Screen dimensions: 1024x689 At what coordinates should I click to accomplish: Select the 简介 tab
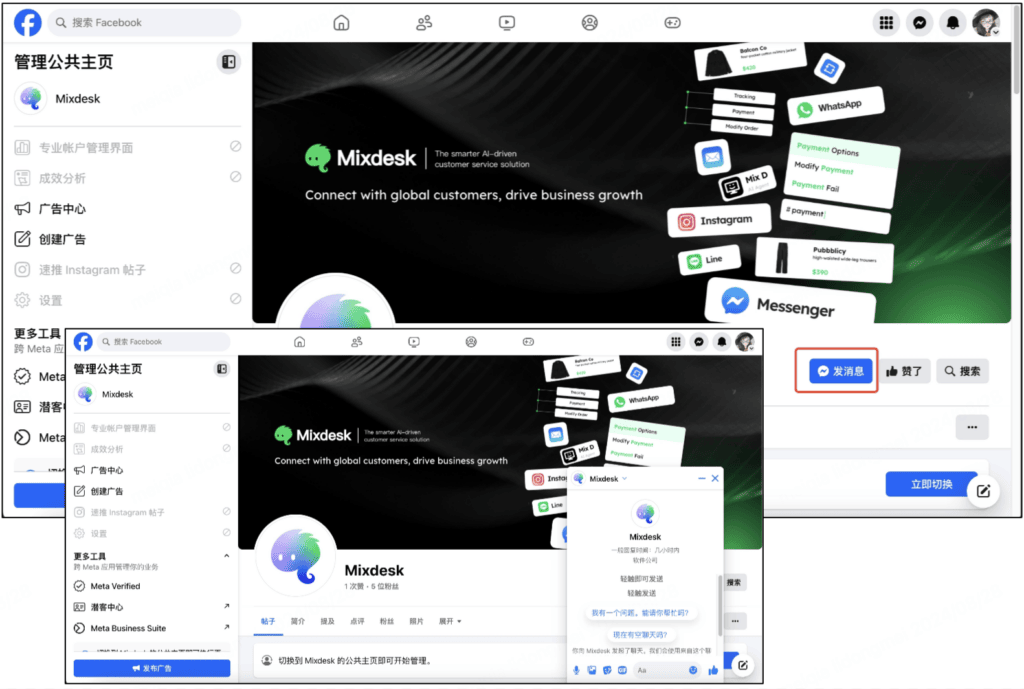point(298,621)
